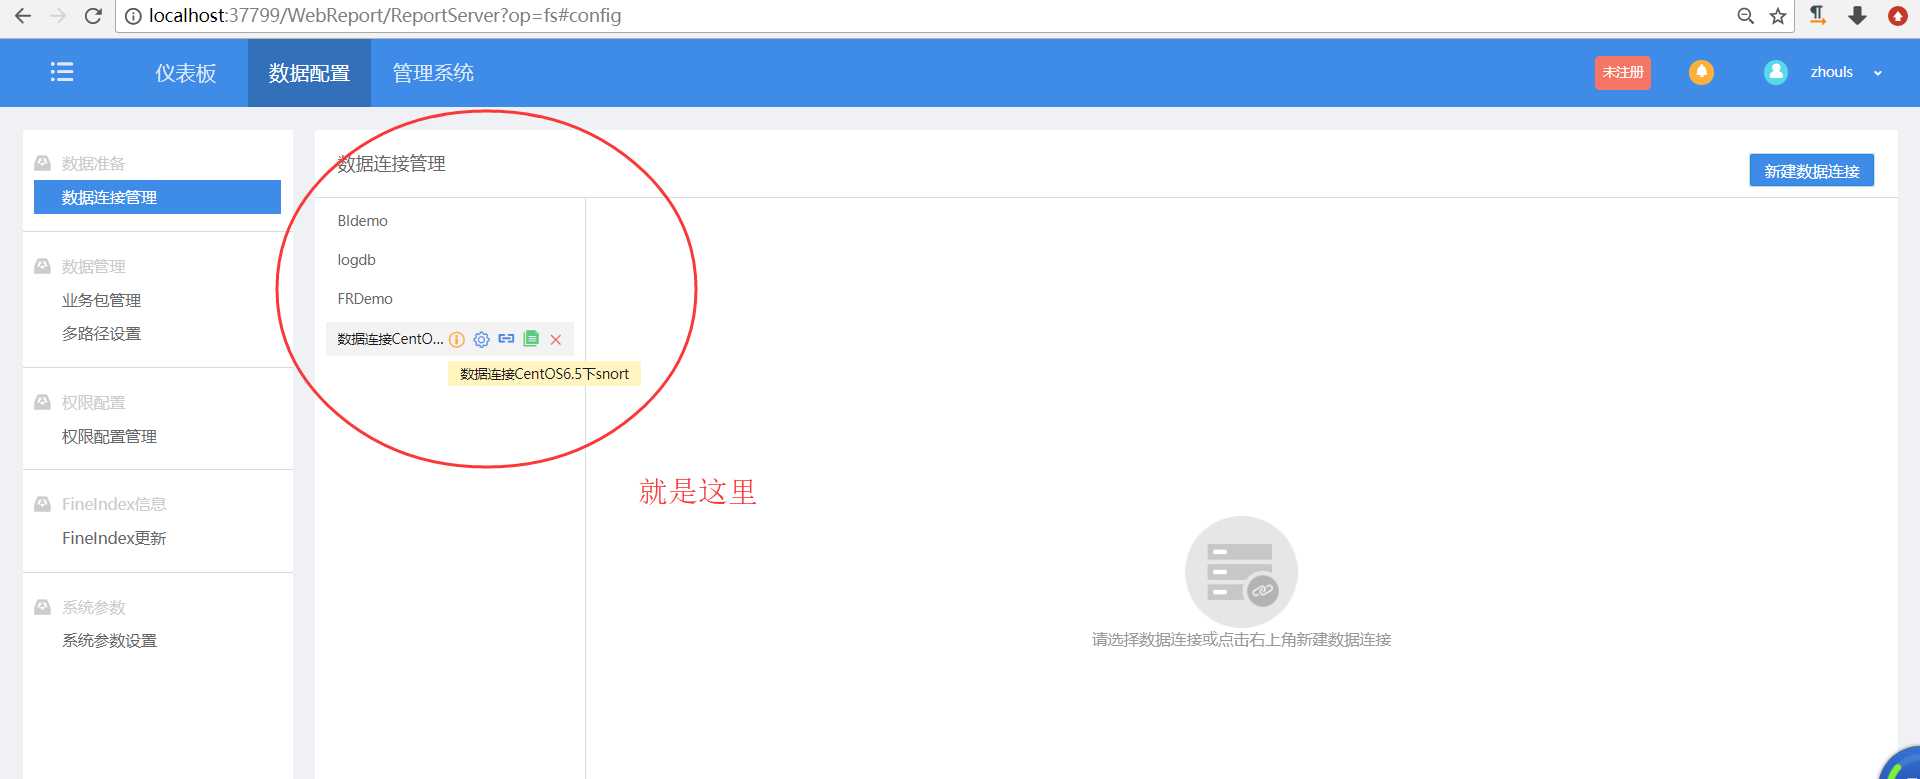Switch to the 仪表板 tab
The image size is (1920, 779).
[186, 73]
